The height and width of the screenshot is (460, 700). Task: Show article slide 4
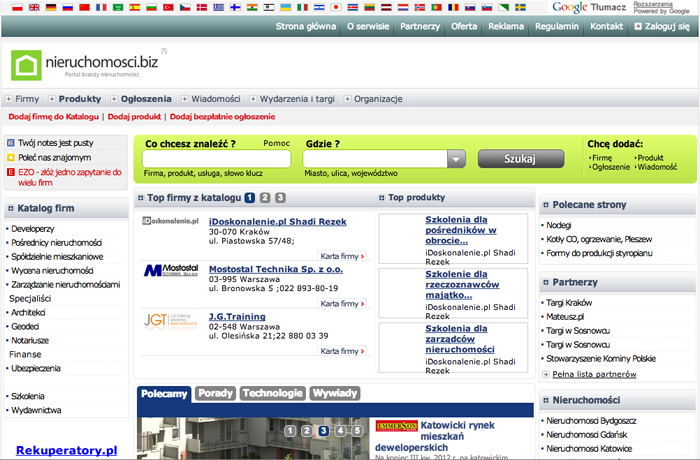pyautogui.click(x=341, y=431)
